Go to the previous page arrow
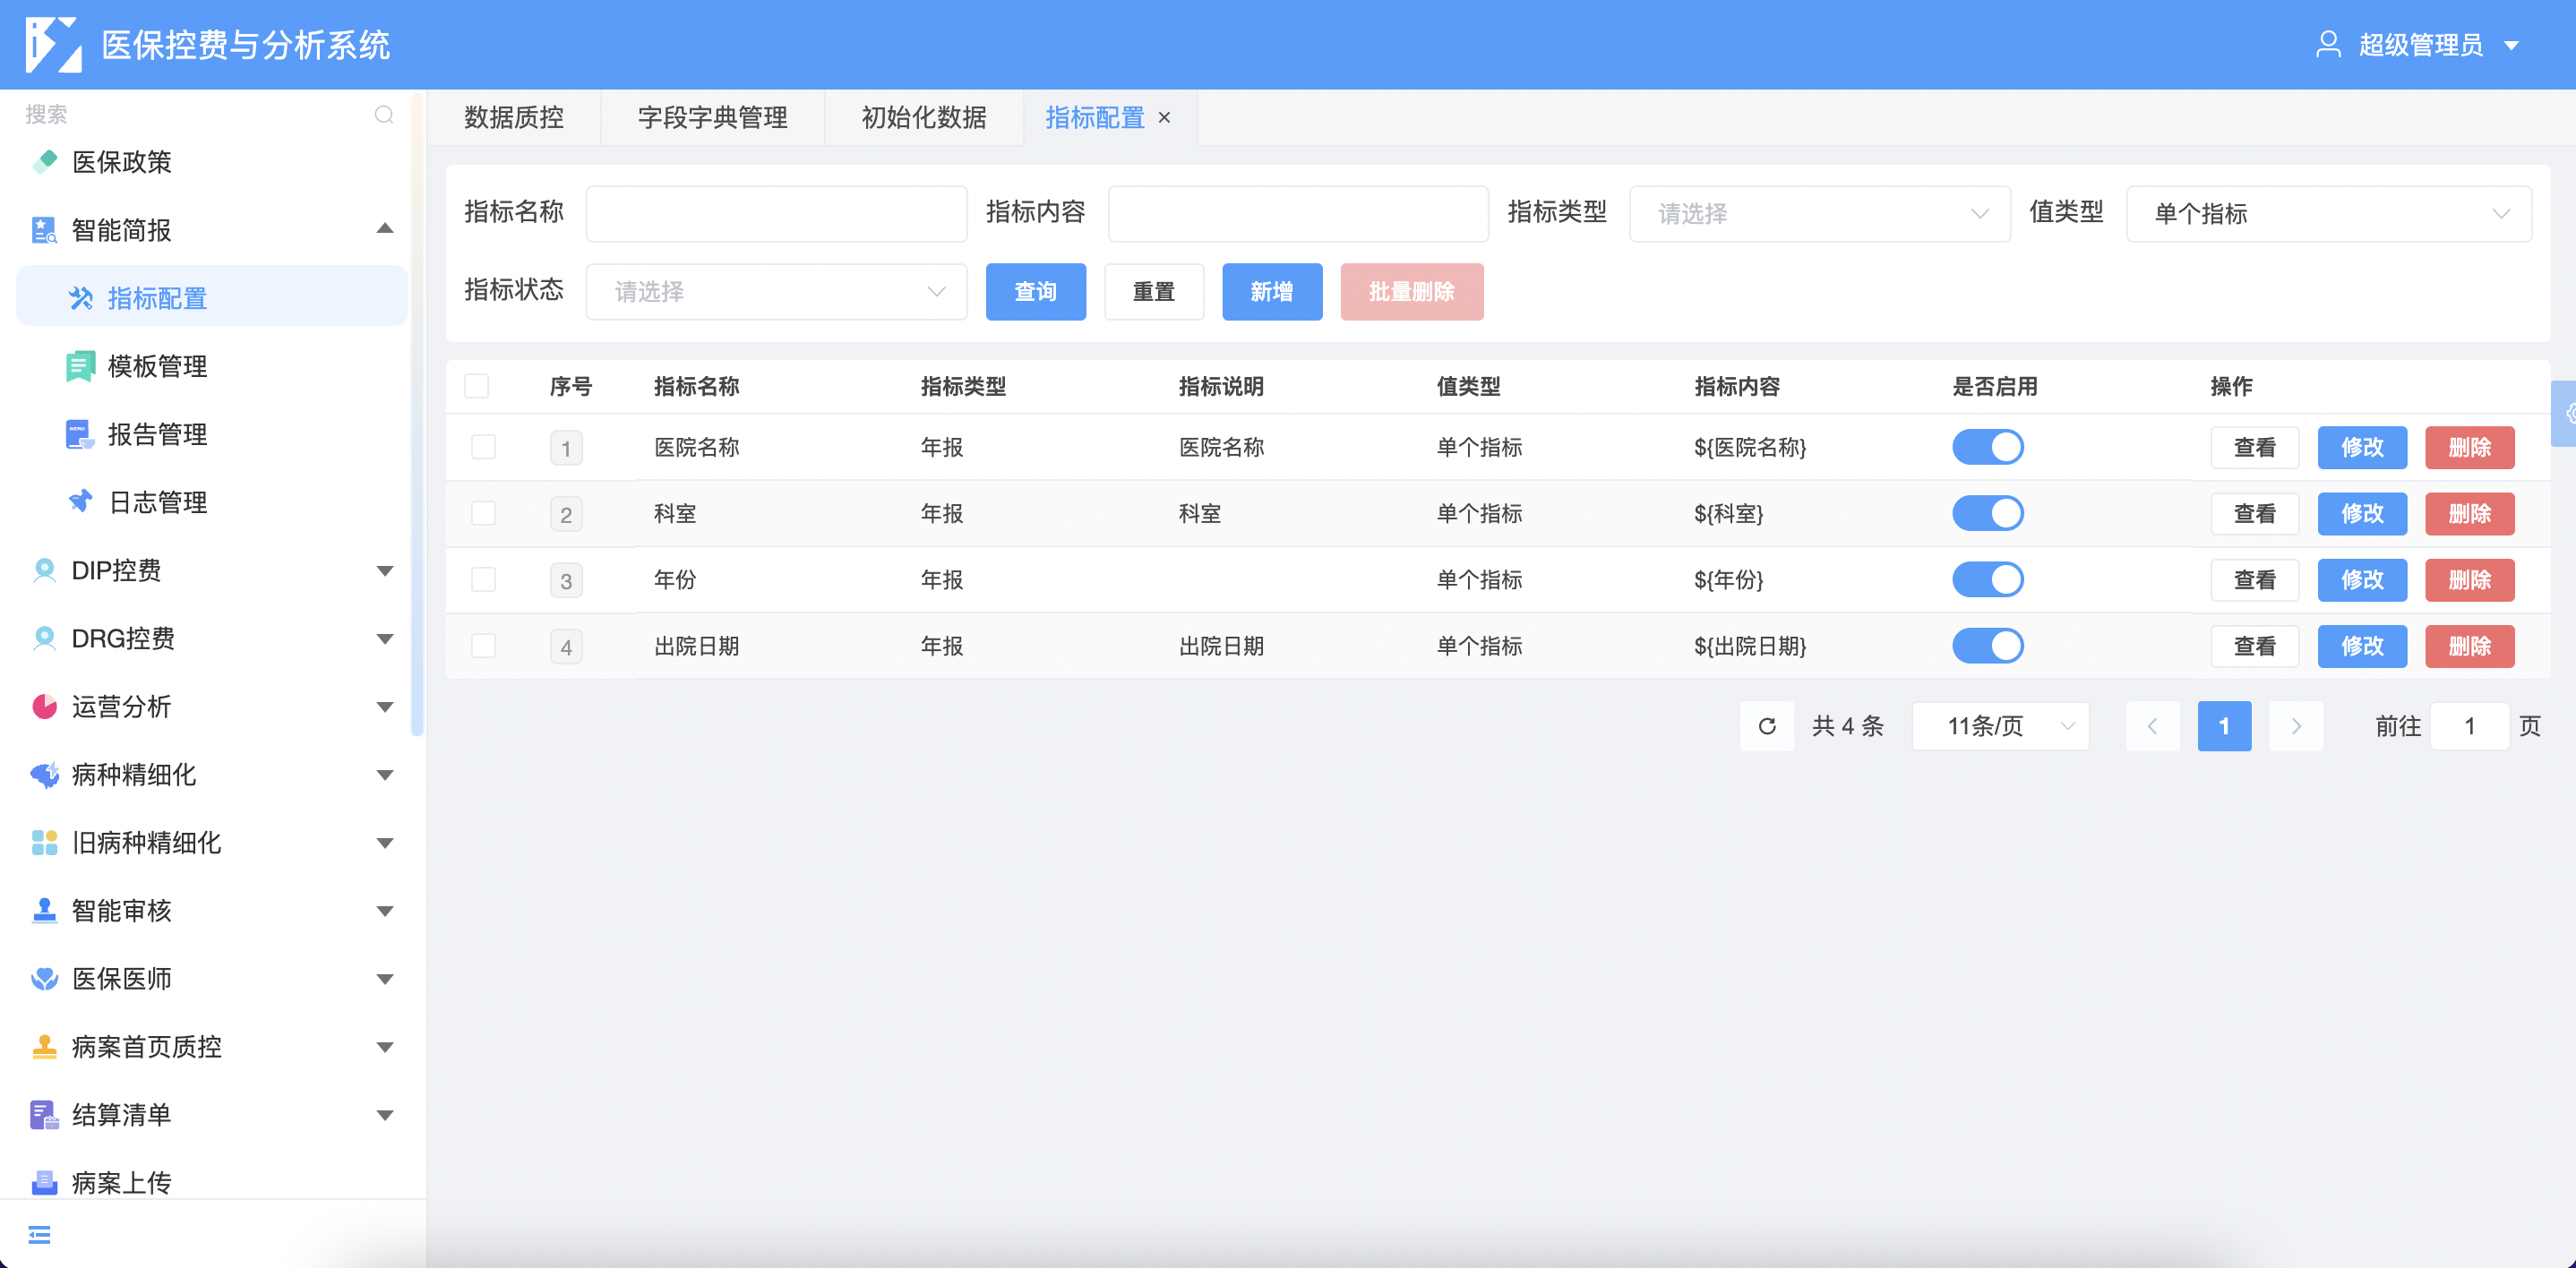 (2152, 726)
